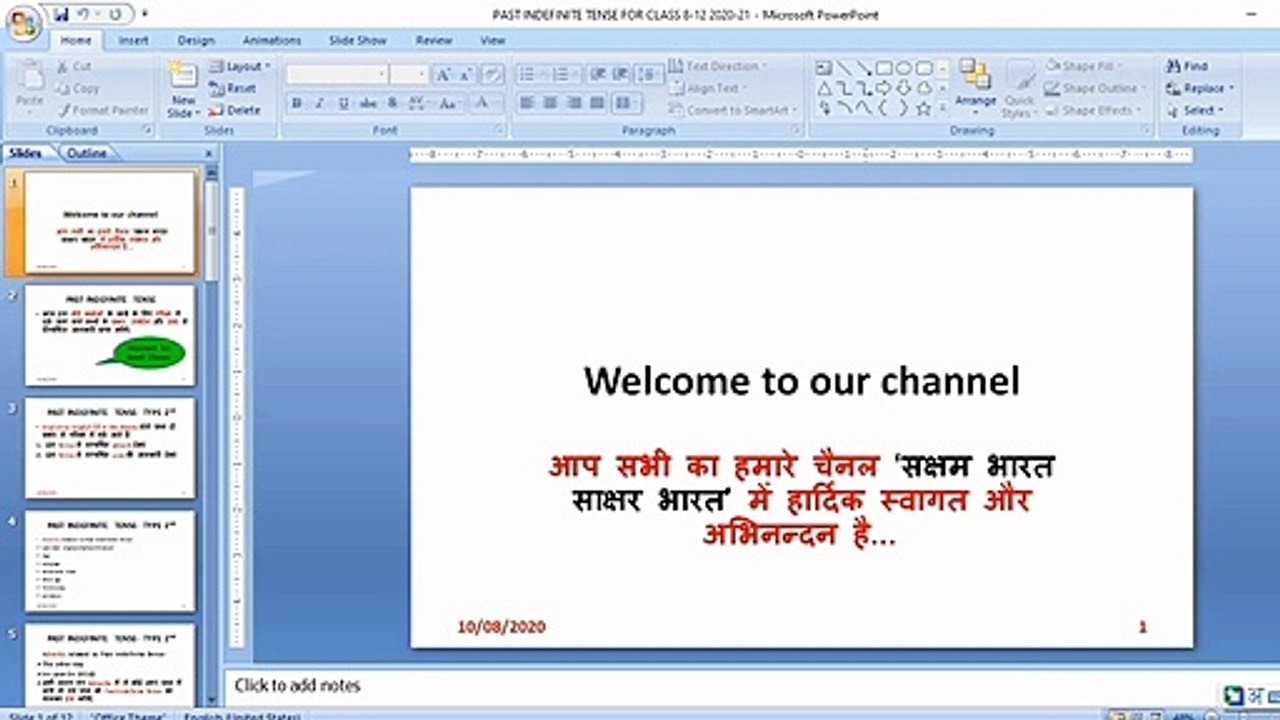Open the Animations tab
The image size is (1280, 720).
[271, 41]
